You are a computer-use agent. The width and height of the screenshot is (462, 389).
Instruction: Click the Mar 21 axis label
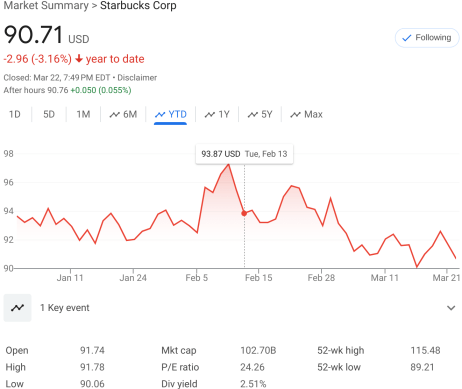point(446,278)
